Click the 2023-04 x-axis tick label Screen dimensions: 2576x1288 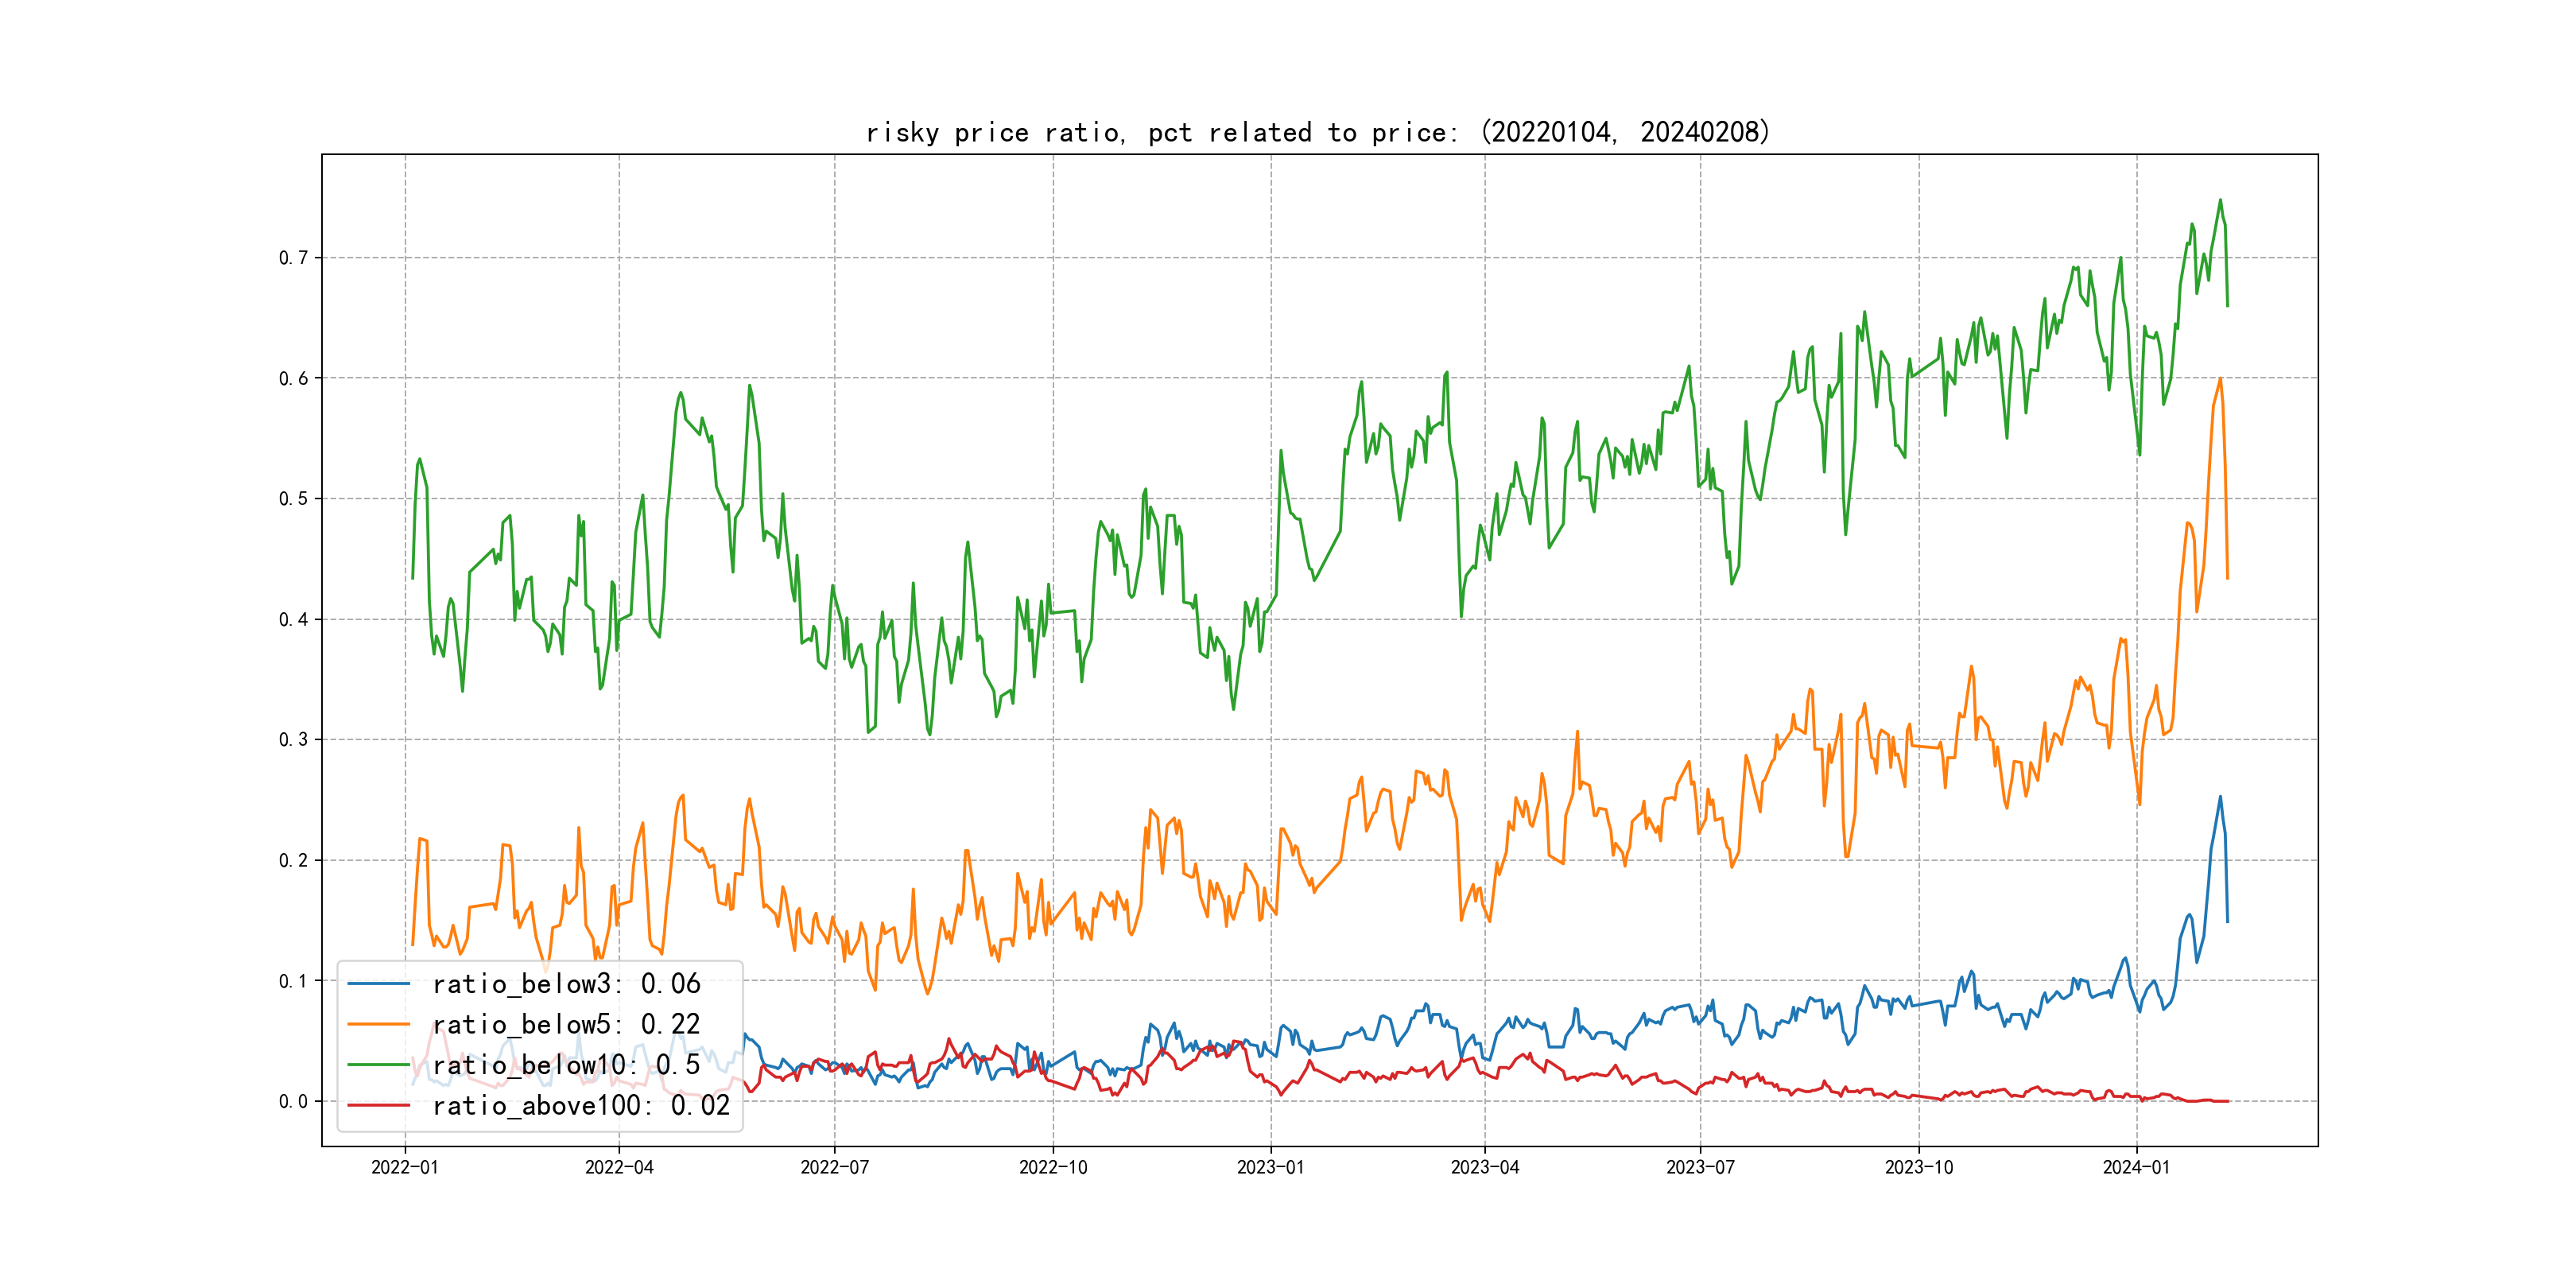coord(1484,1167)
